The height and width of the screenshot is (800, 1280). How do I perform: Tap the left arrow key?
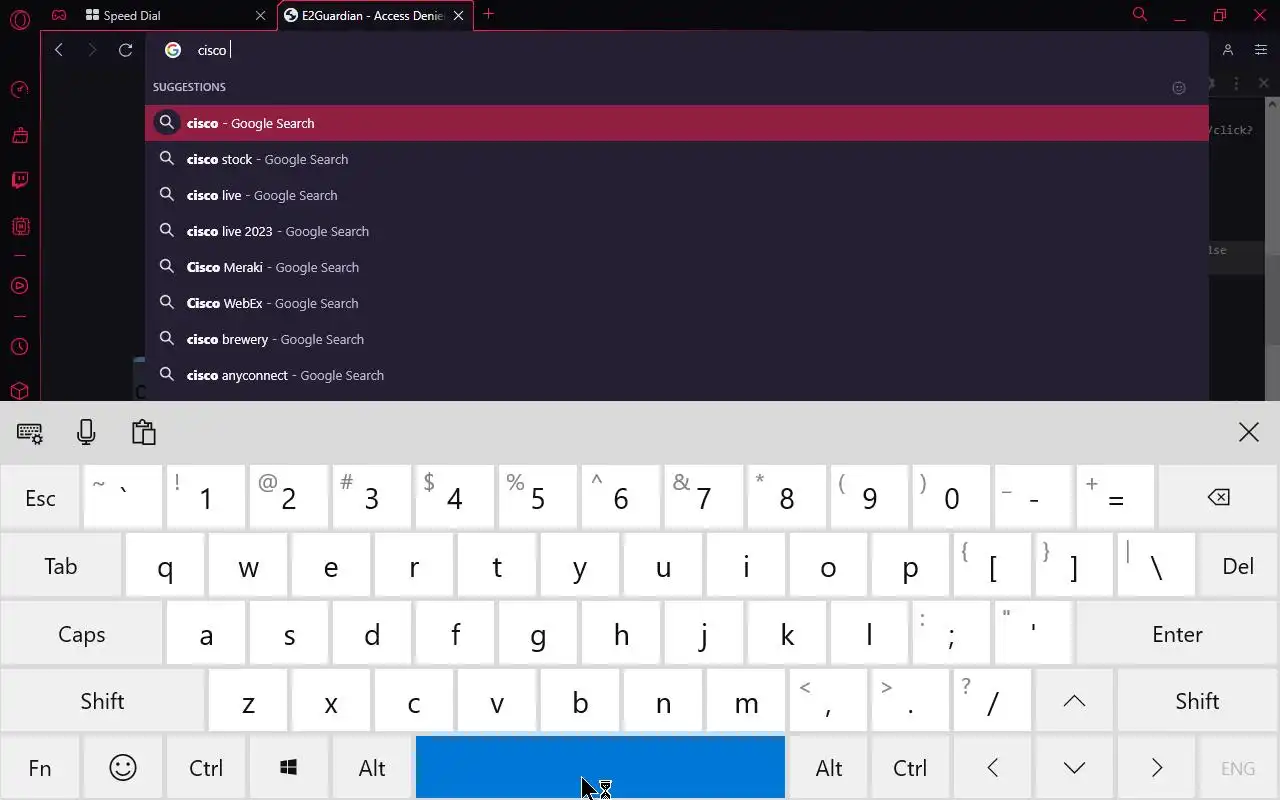coord(993,768)
